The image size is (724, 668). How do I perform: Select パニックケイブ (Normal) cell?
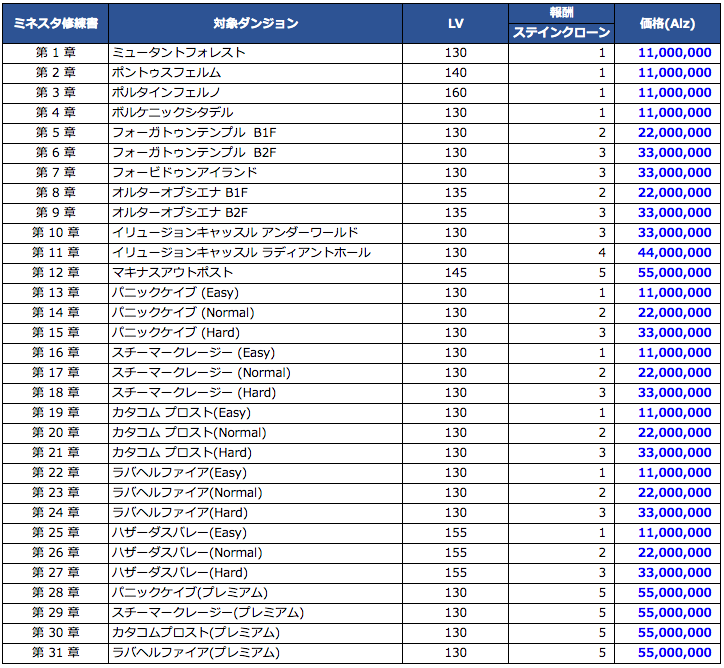point(255,313)
